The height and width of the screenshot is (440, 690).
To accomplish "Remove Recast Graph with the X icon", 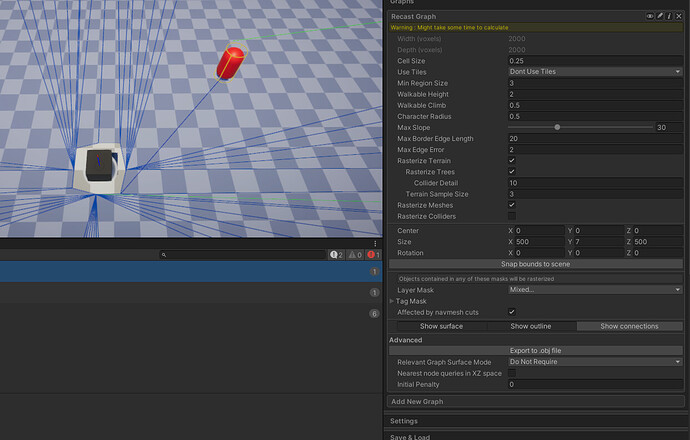I will tap(679, 16).
